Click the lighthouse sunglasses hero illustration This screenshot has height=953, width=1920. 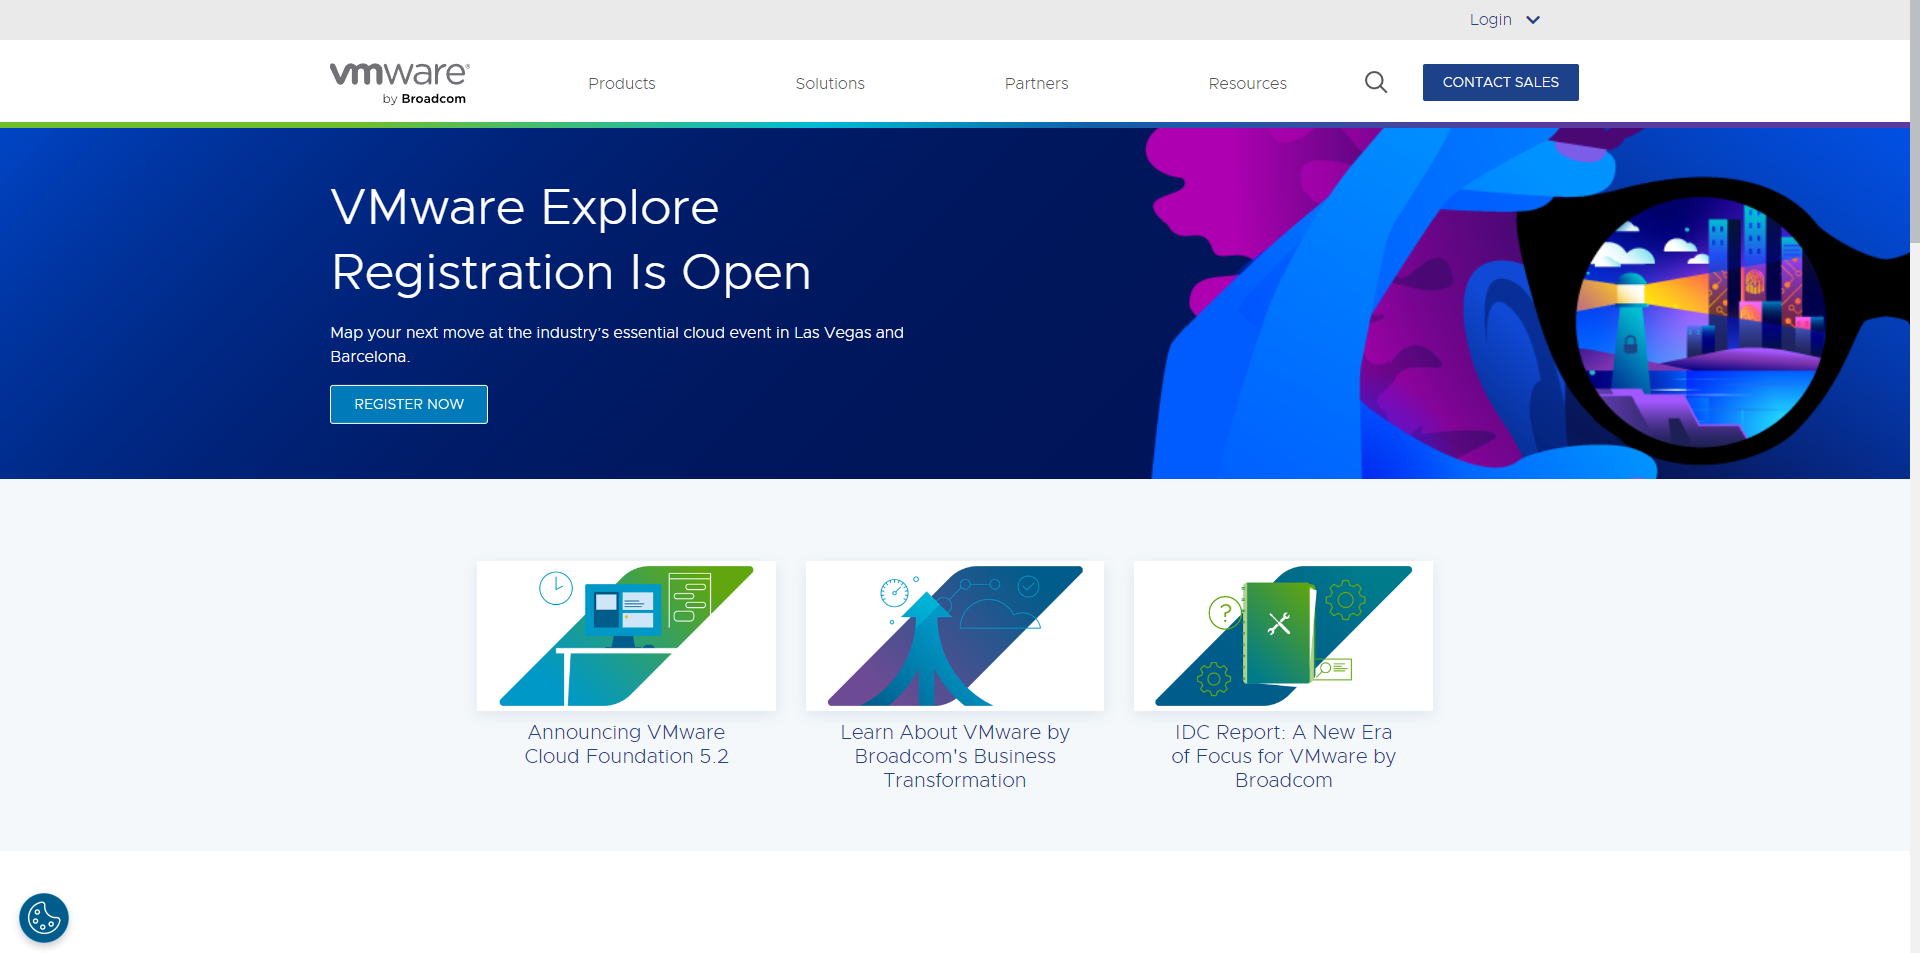[1530, 303]
